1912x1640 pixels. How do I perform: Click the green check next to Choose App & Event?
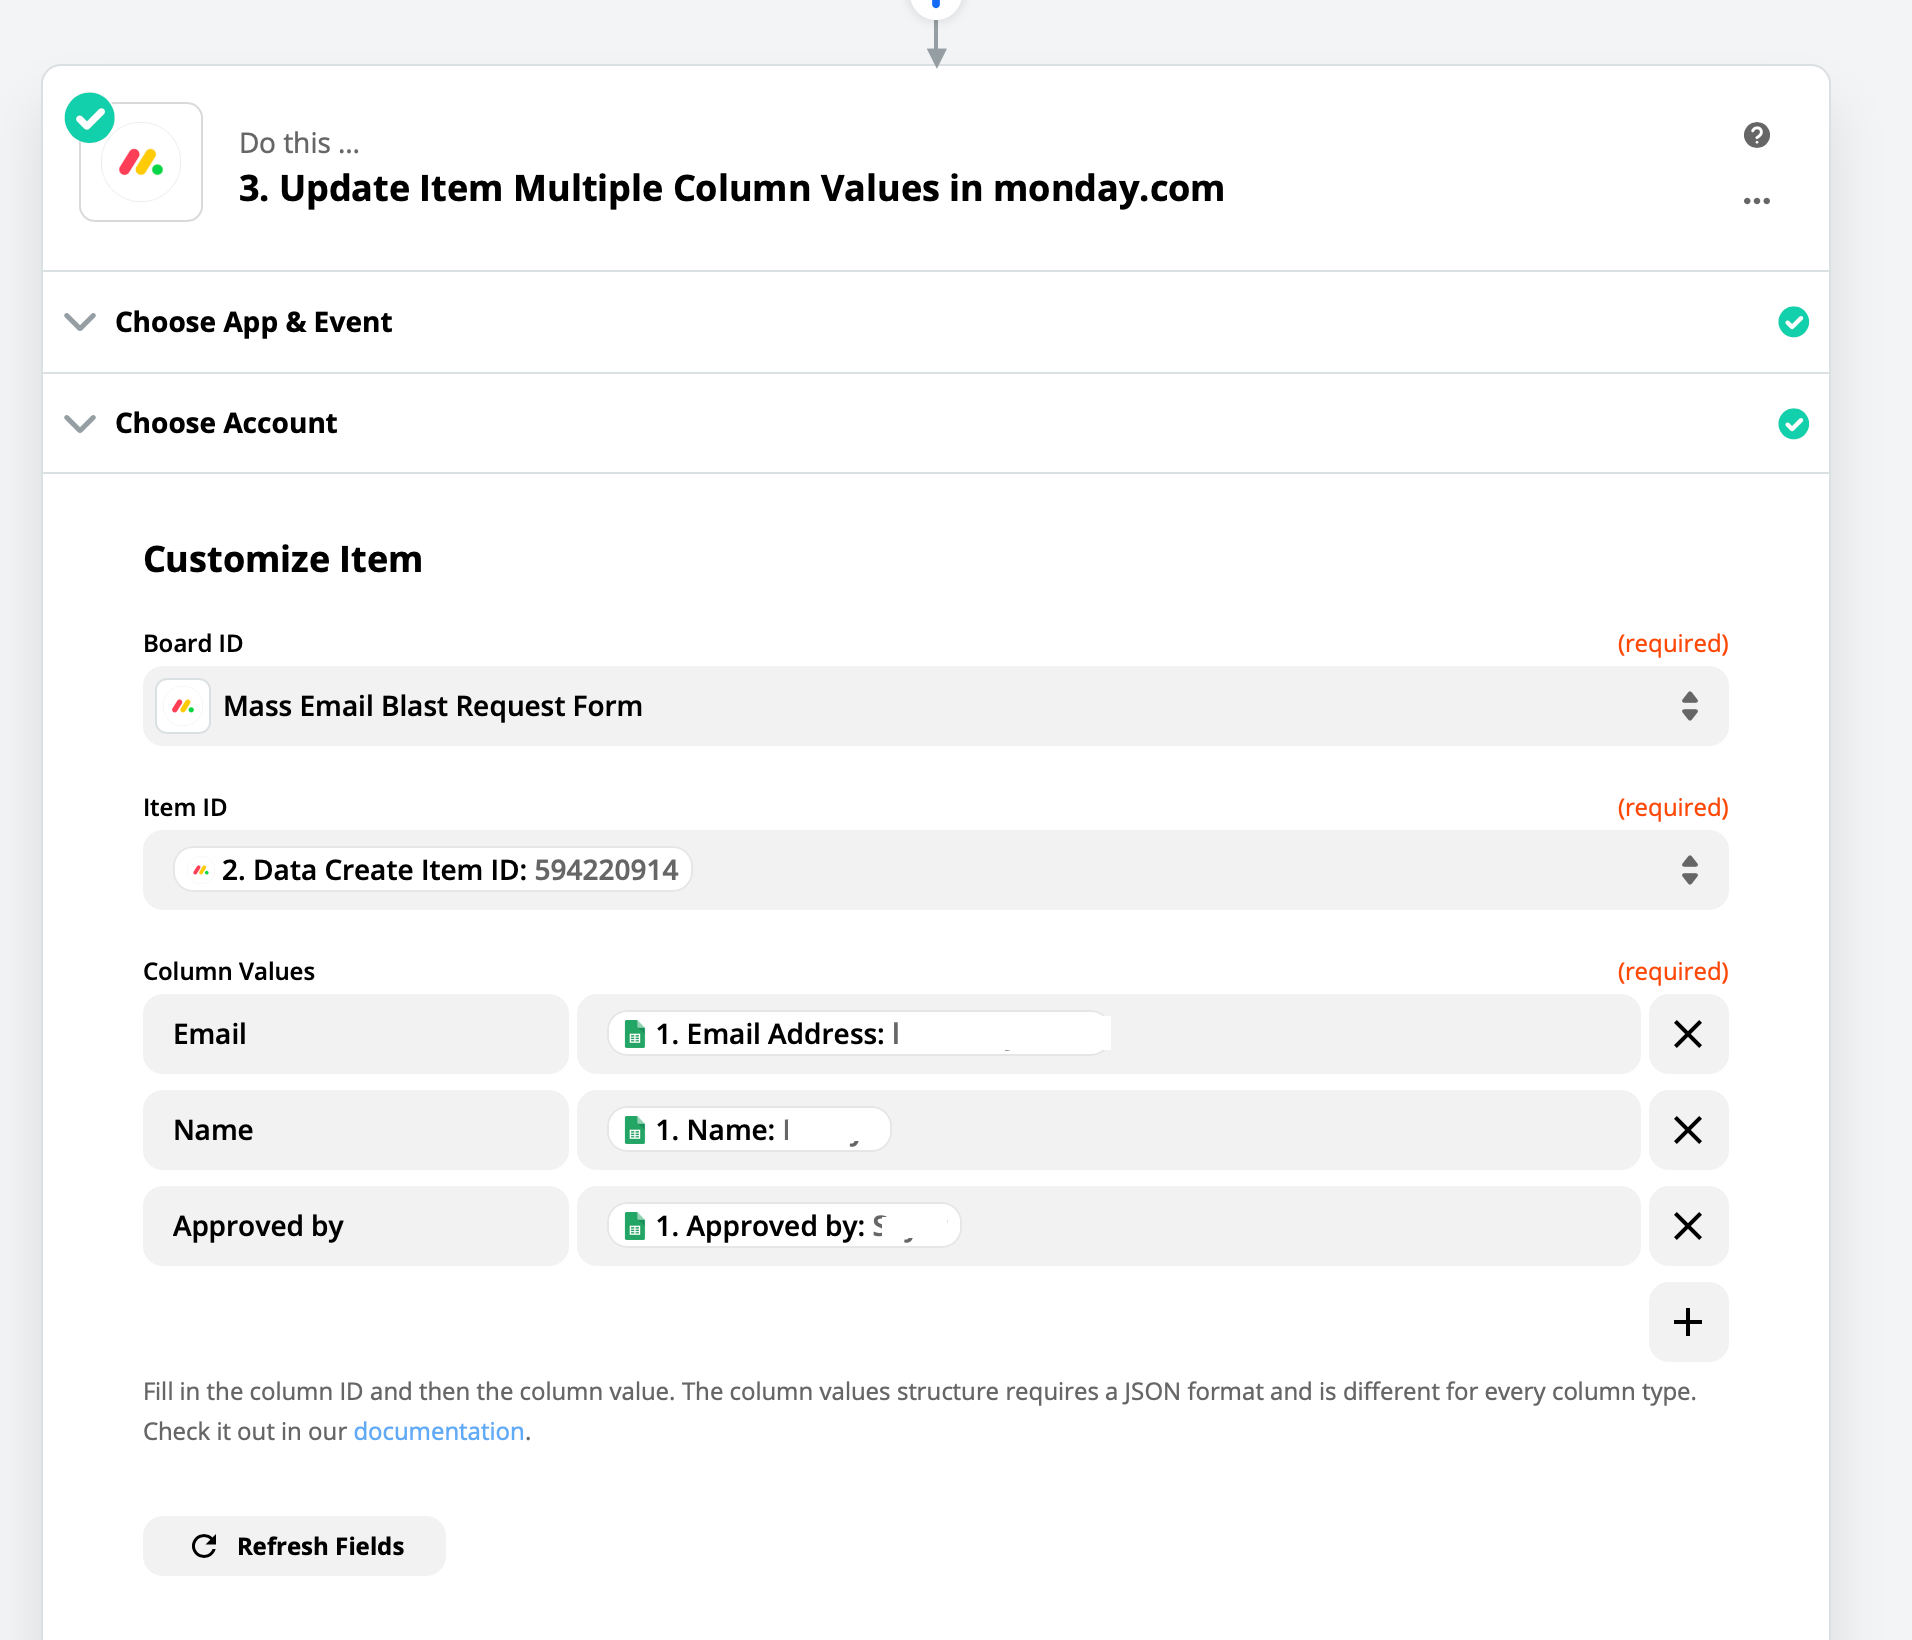[1793, 322]
